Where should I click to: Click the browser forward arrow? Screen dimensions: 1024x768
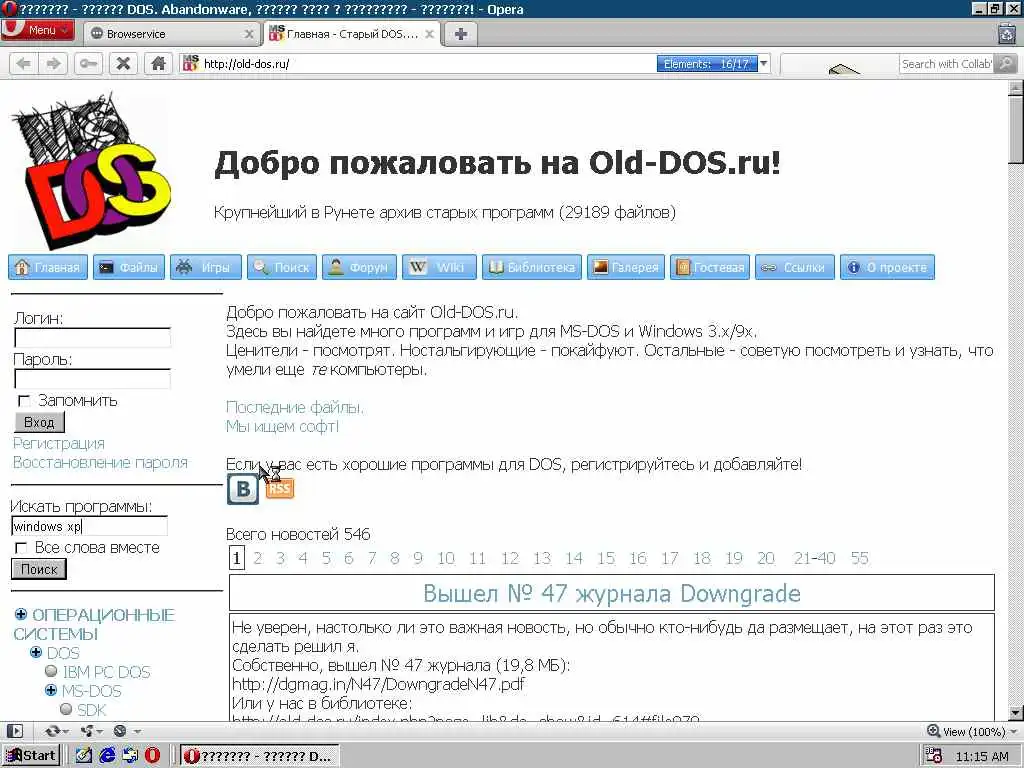pyautogui.click(x=54, y=63)
